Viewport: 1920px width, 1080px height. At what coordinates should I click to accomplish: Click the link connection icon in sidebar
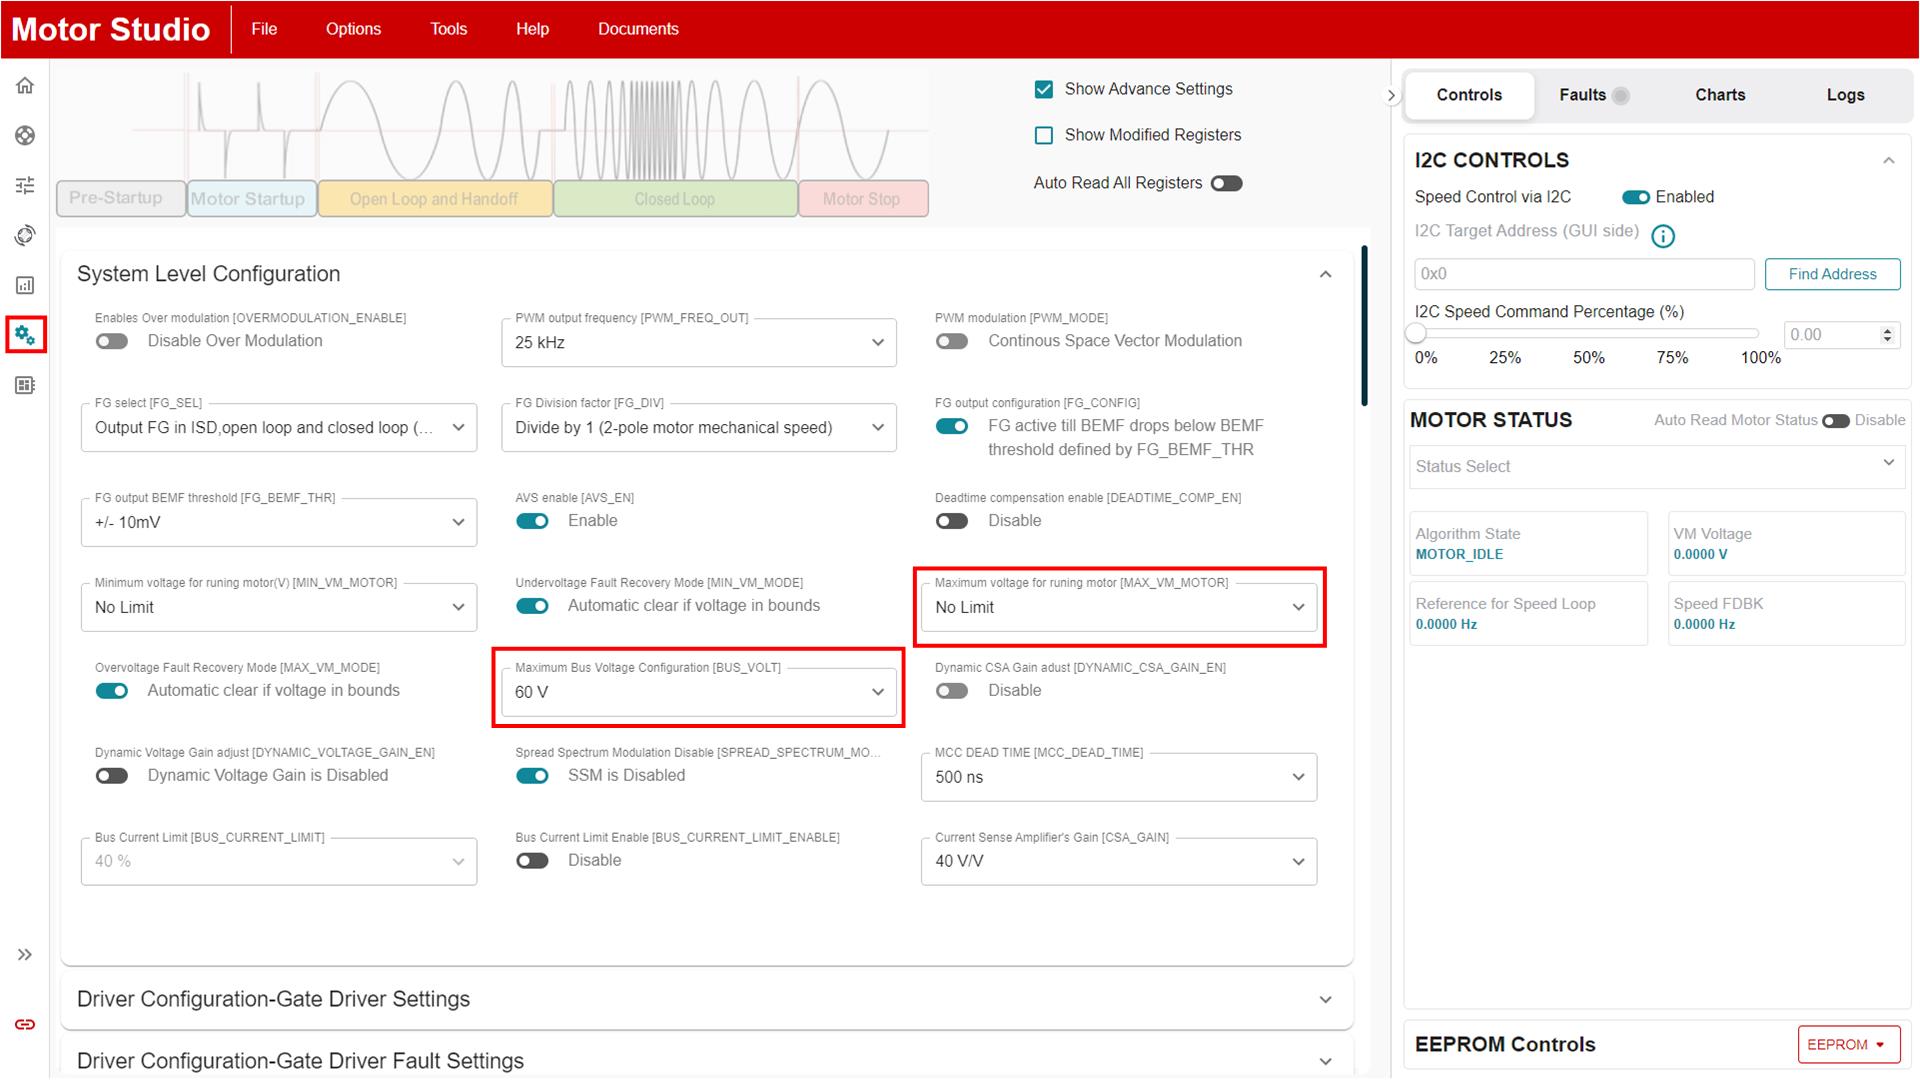click(x=25, y=1024)
